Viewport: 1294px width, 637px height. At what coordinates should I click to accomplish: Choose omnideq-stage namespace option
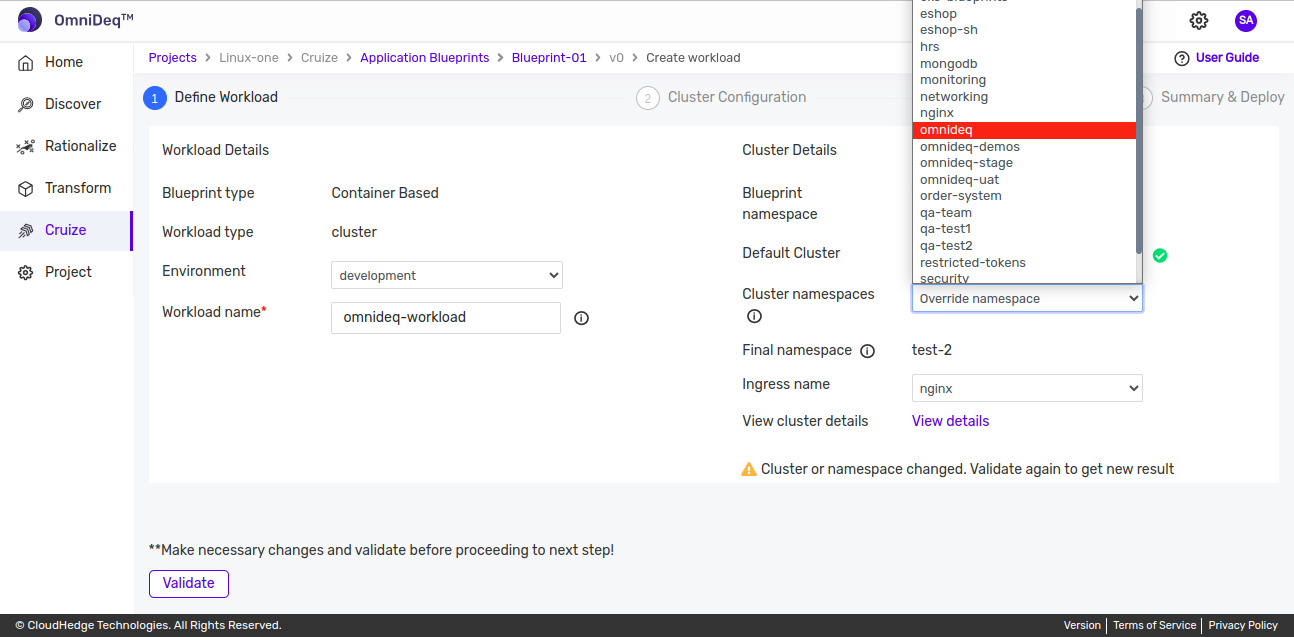(1025, 163)
